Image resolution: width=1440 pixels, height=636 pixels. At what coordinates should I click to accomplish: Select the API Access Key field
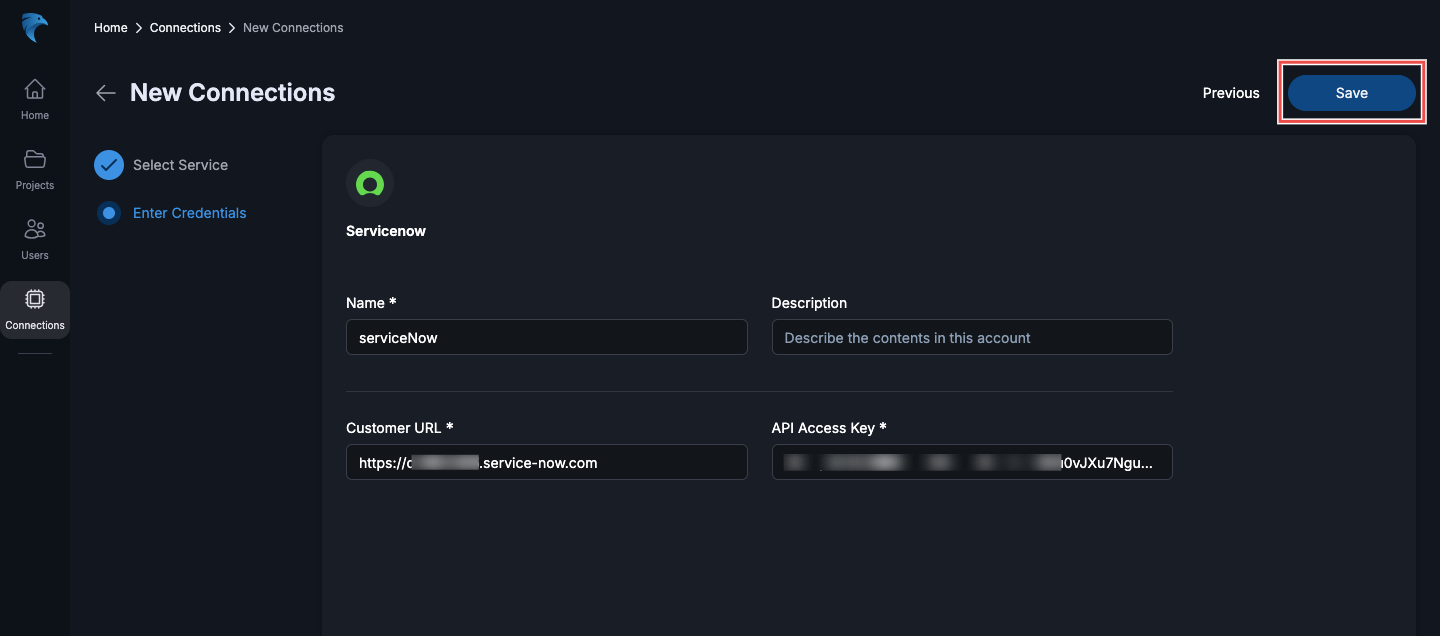(x=971, y=462)
